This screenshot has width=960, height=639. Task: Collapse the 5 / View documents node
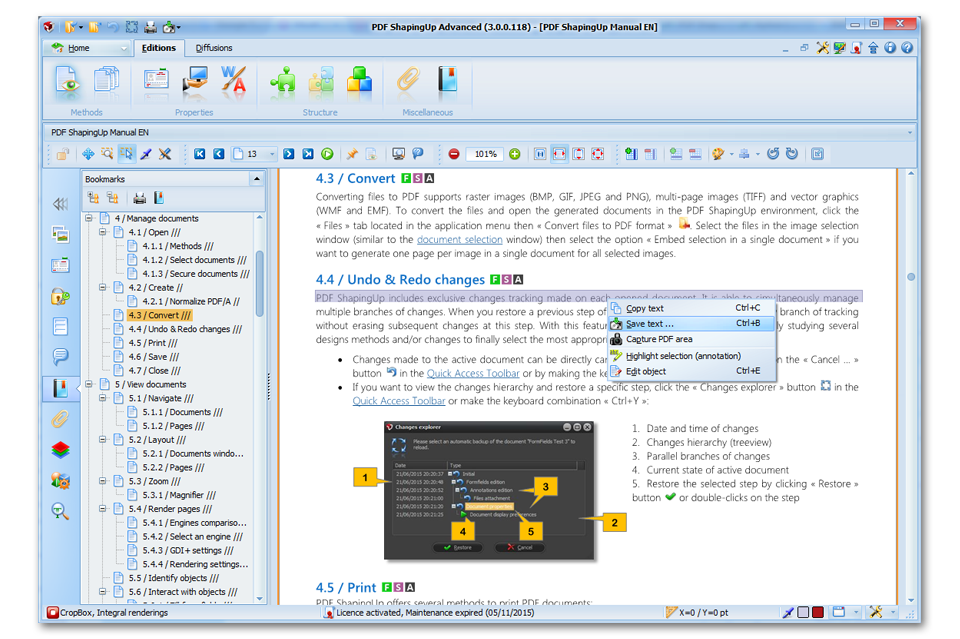click(x=89, y=384)
